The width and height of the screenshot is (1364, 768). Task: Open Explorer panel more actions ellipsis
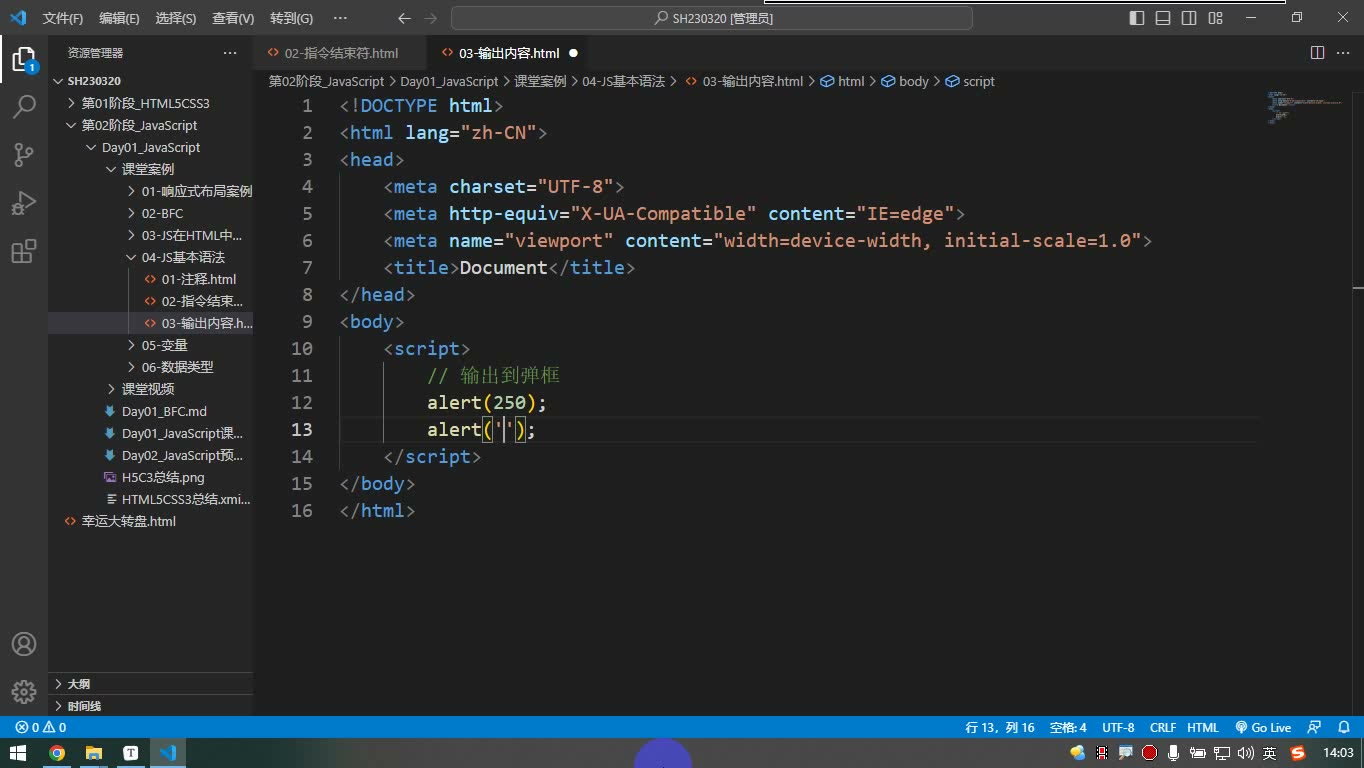[230, 53]
